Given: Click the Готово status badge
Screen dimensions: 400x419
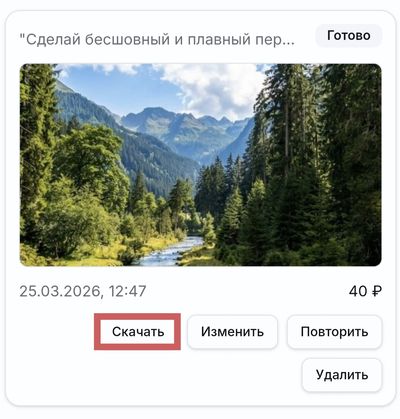Looking at the screenshot, I should 349,35.
